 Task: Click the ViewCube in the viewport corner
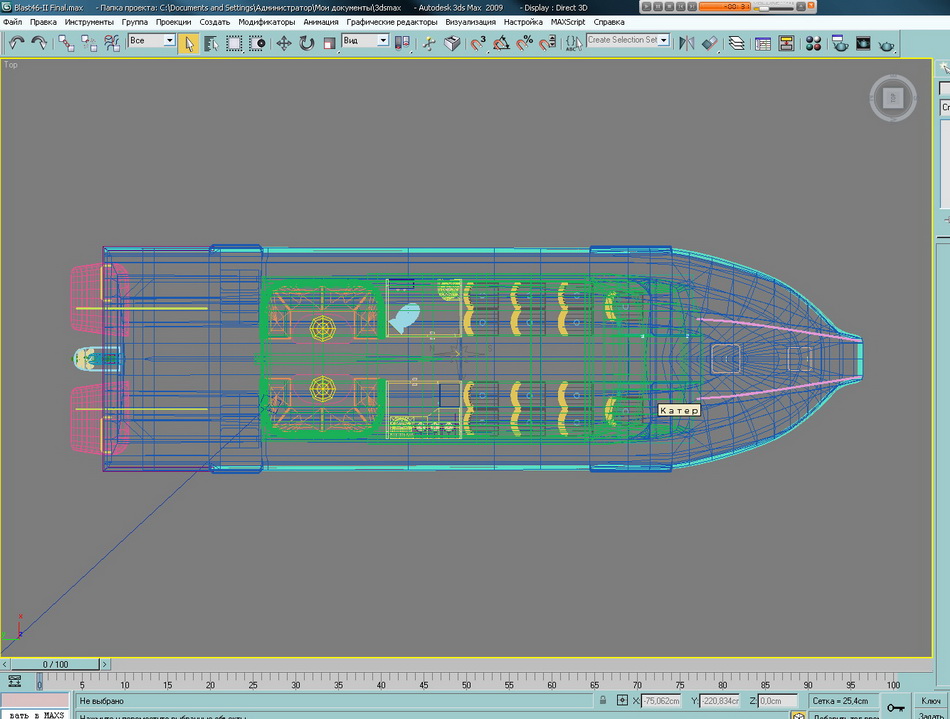tap(892, 97)
